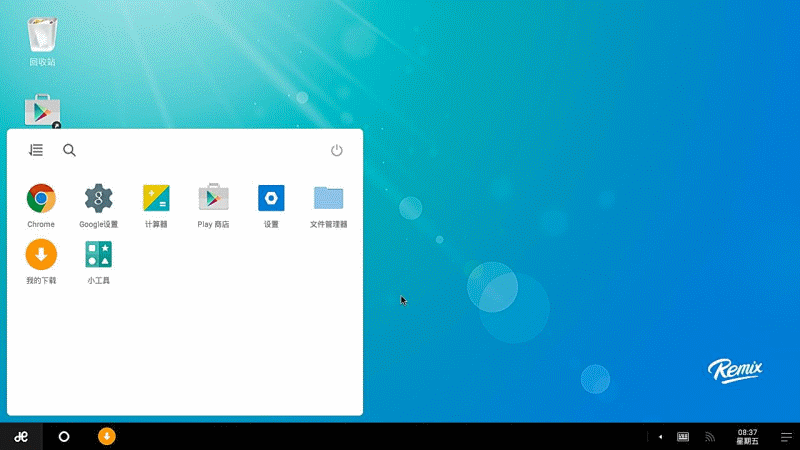Viewport: 800px width, 450px height.
Task: Open Chrome from the app launcher
Action: click(x=41, y=205)
